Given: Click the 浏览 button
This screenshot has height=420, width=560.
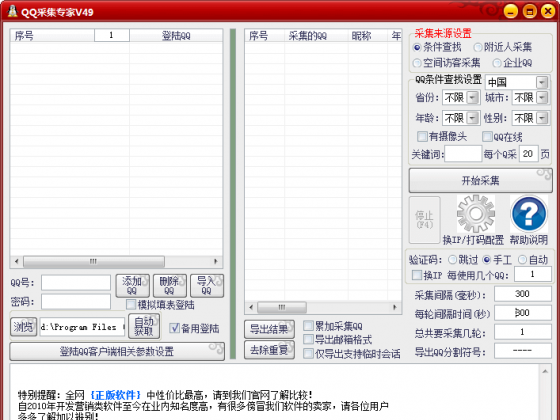Looking at the screenshot, I should click(23, 327).
